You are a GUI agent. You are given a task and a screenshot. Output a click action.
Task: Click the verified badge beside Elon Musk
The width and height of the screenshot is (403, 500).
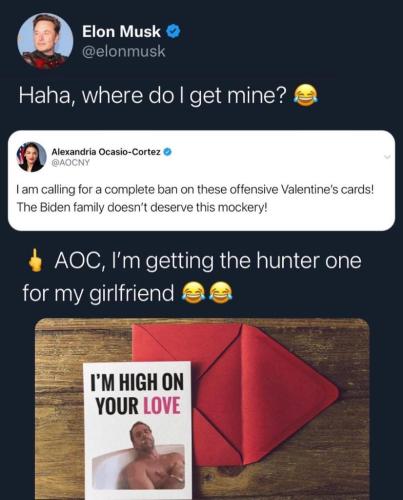[173, 31]
